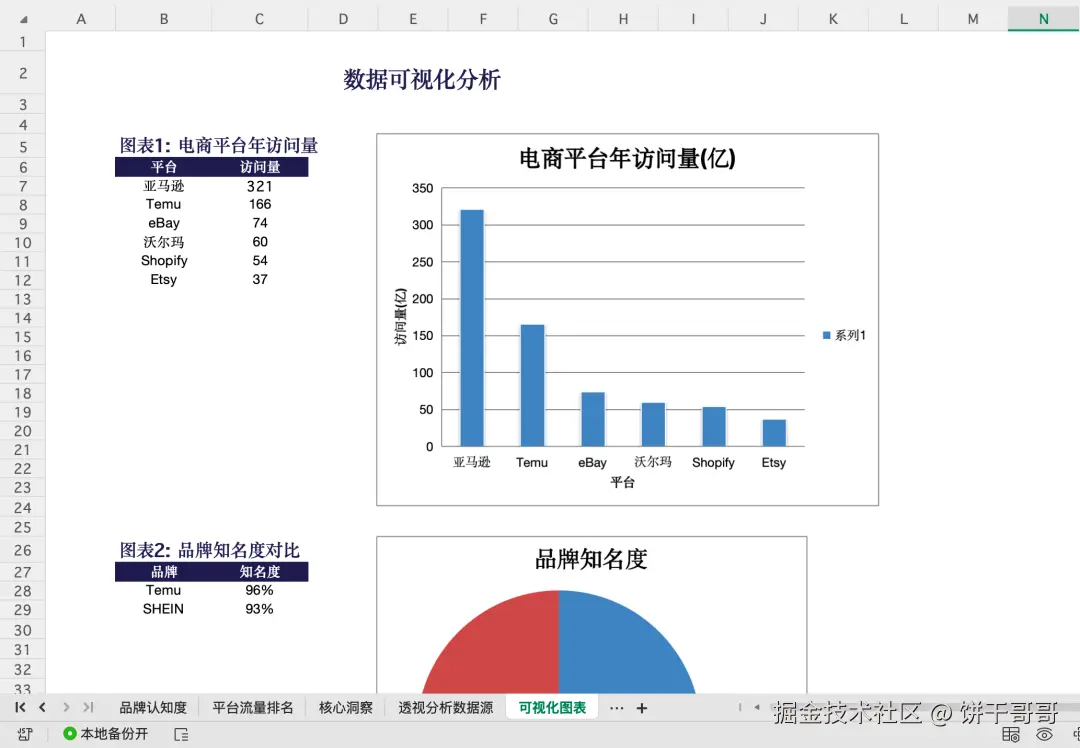Select the 数据可视化分析 title cell

pyautogui.click(x=422, y=79)
